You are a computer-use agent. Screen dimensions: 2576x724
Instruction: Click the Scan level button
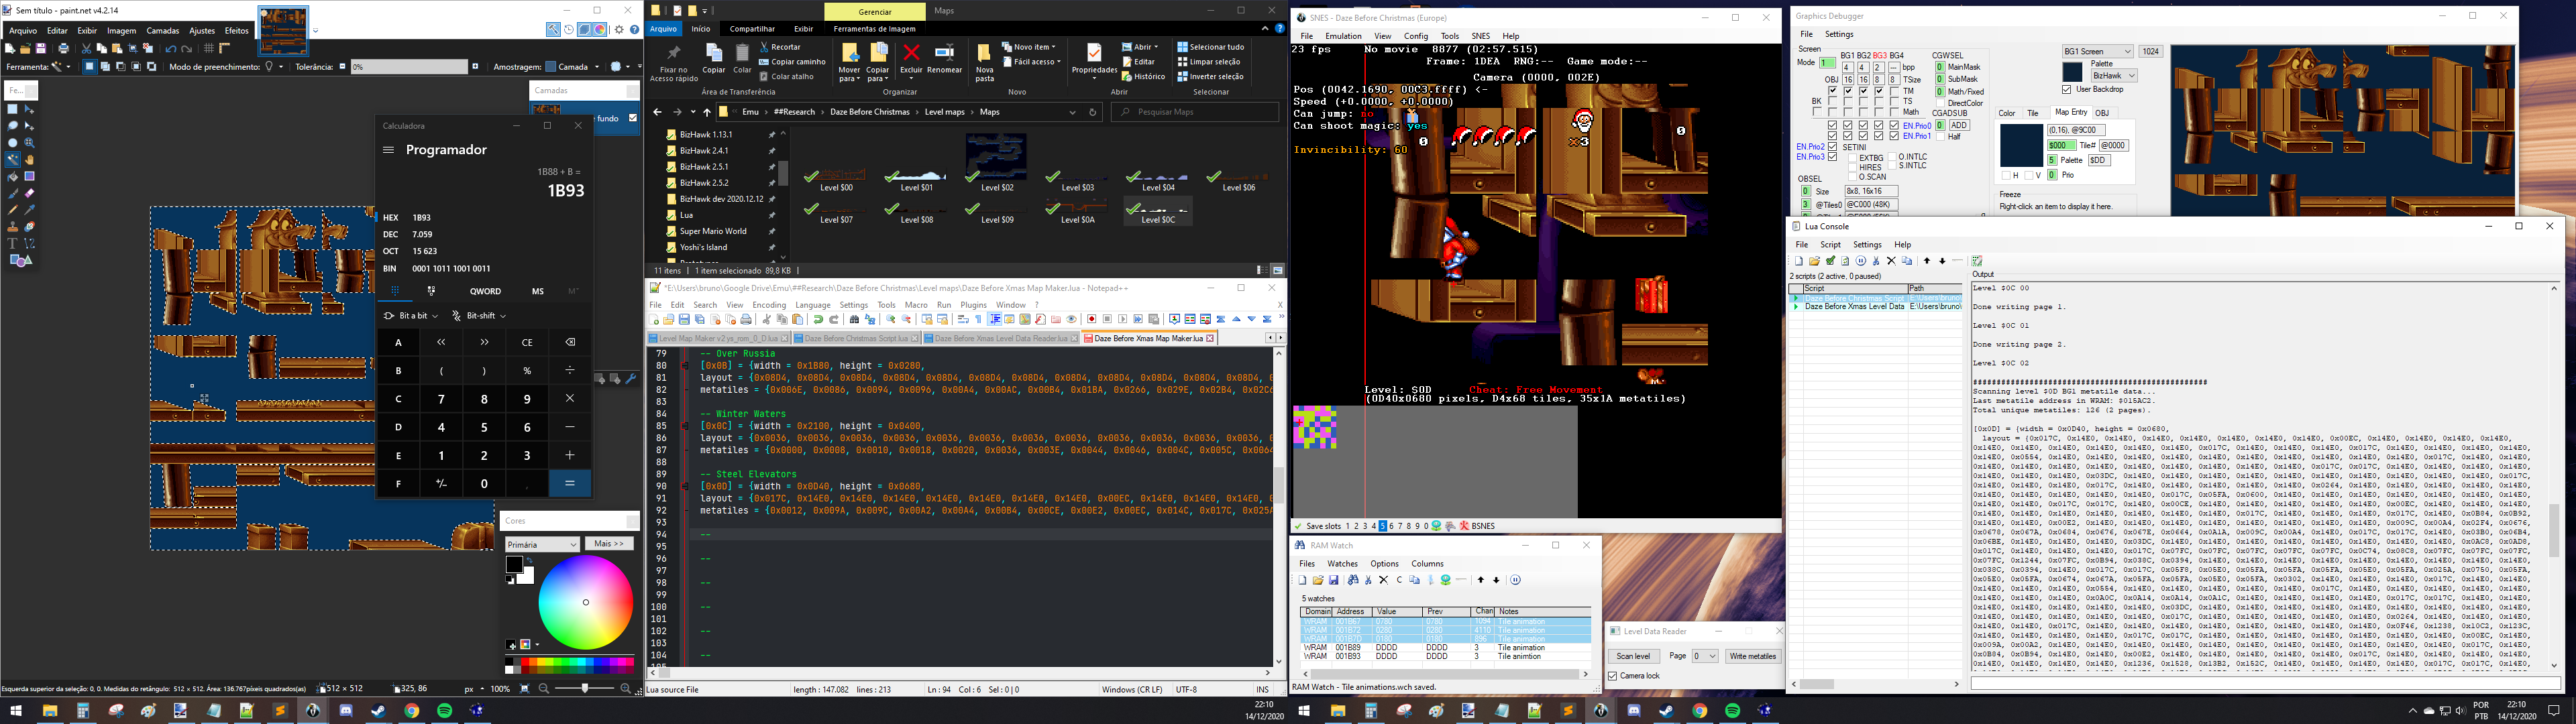coord(1633,656)
